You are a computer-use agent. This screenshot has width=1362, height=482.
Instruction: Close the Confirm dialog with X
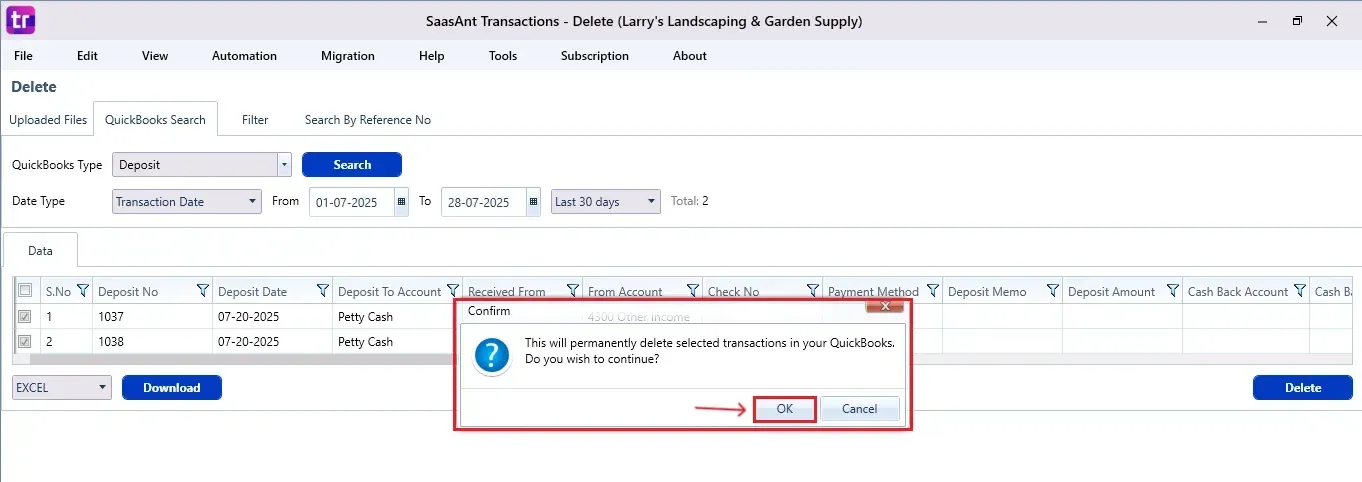pyautogui.click(x=885, y=306)
